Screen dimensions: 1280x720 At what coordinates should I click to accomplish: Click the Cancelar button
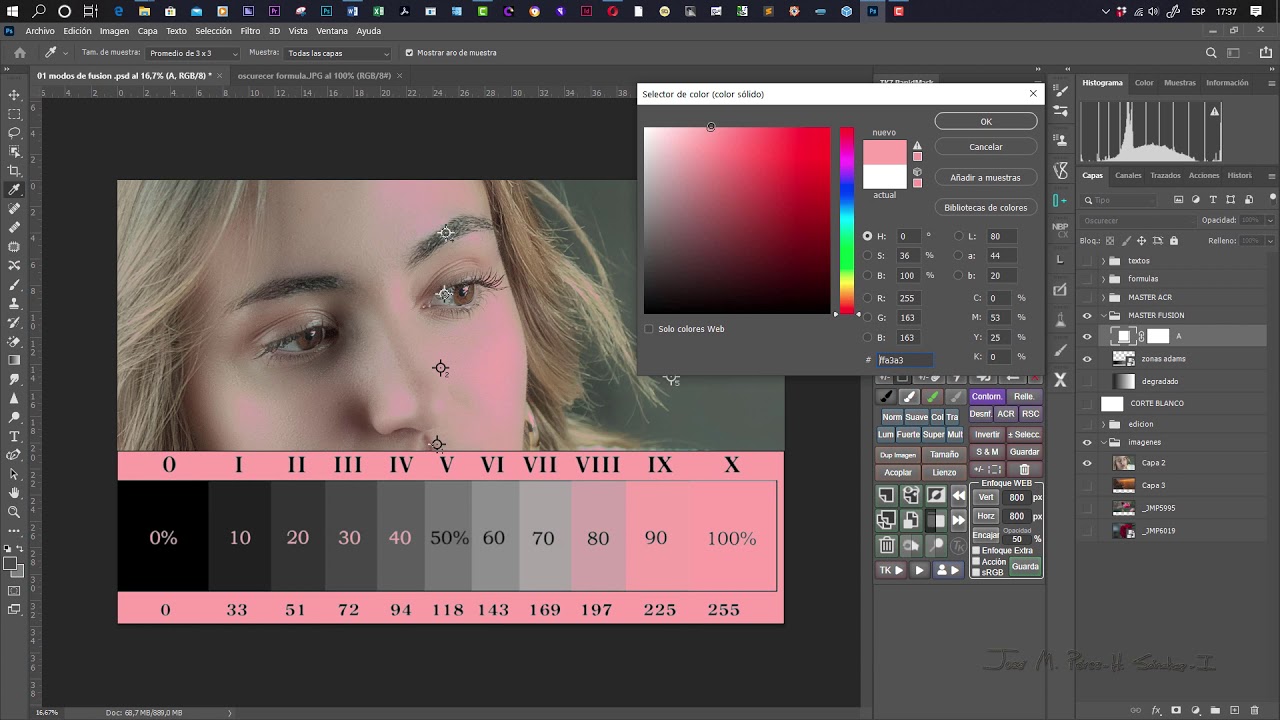986,147
